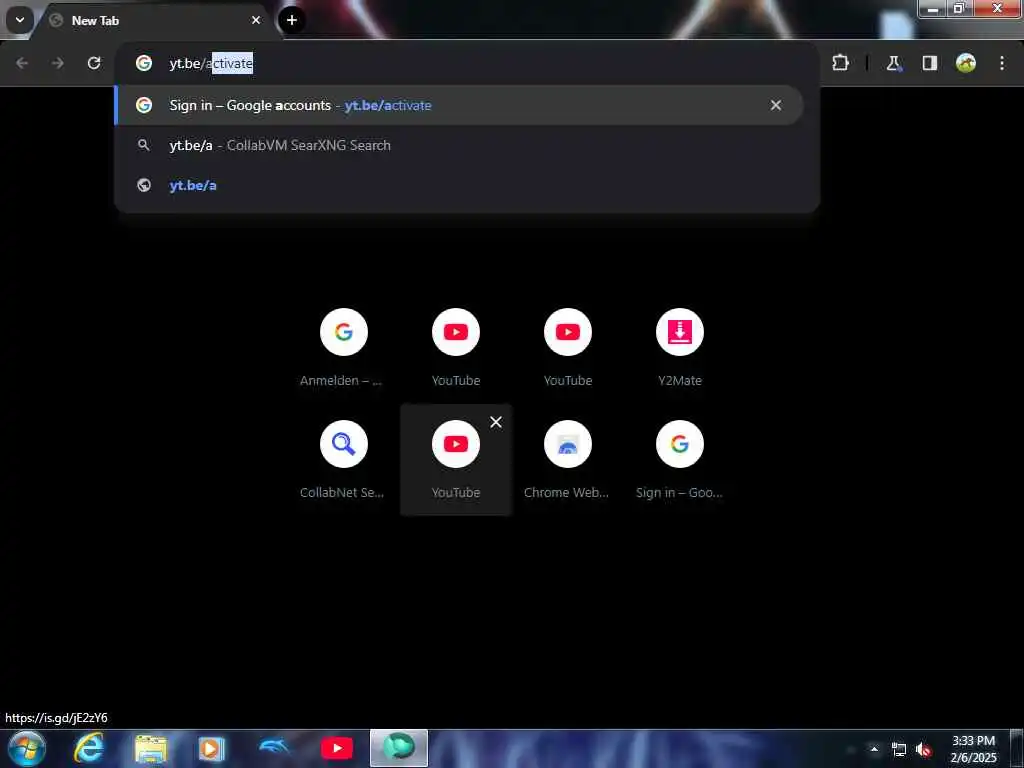Image resolution: width=1024 pixels, height=768 pixels.
Task: Open the CollabNet Search shortcut
Action: 344,460
